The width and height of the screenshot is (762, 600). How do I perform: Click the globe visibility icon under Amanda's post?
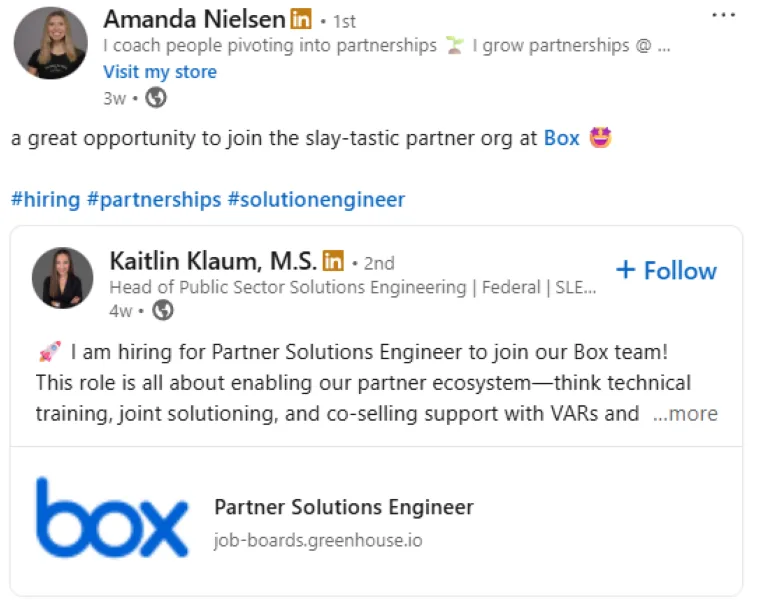point(156,98)
